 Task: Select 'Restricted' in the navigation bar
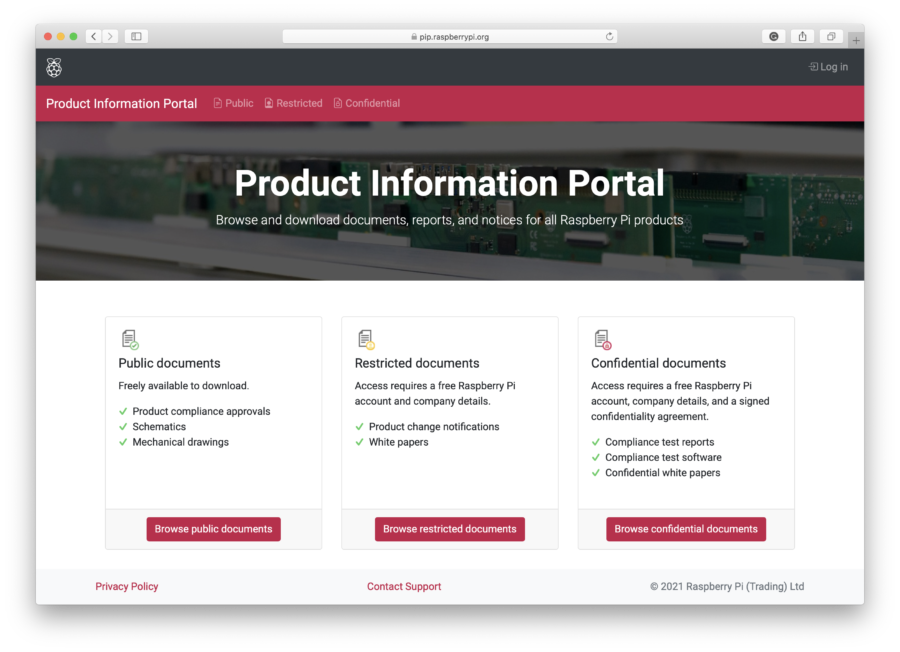click(299, 102)
